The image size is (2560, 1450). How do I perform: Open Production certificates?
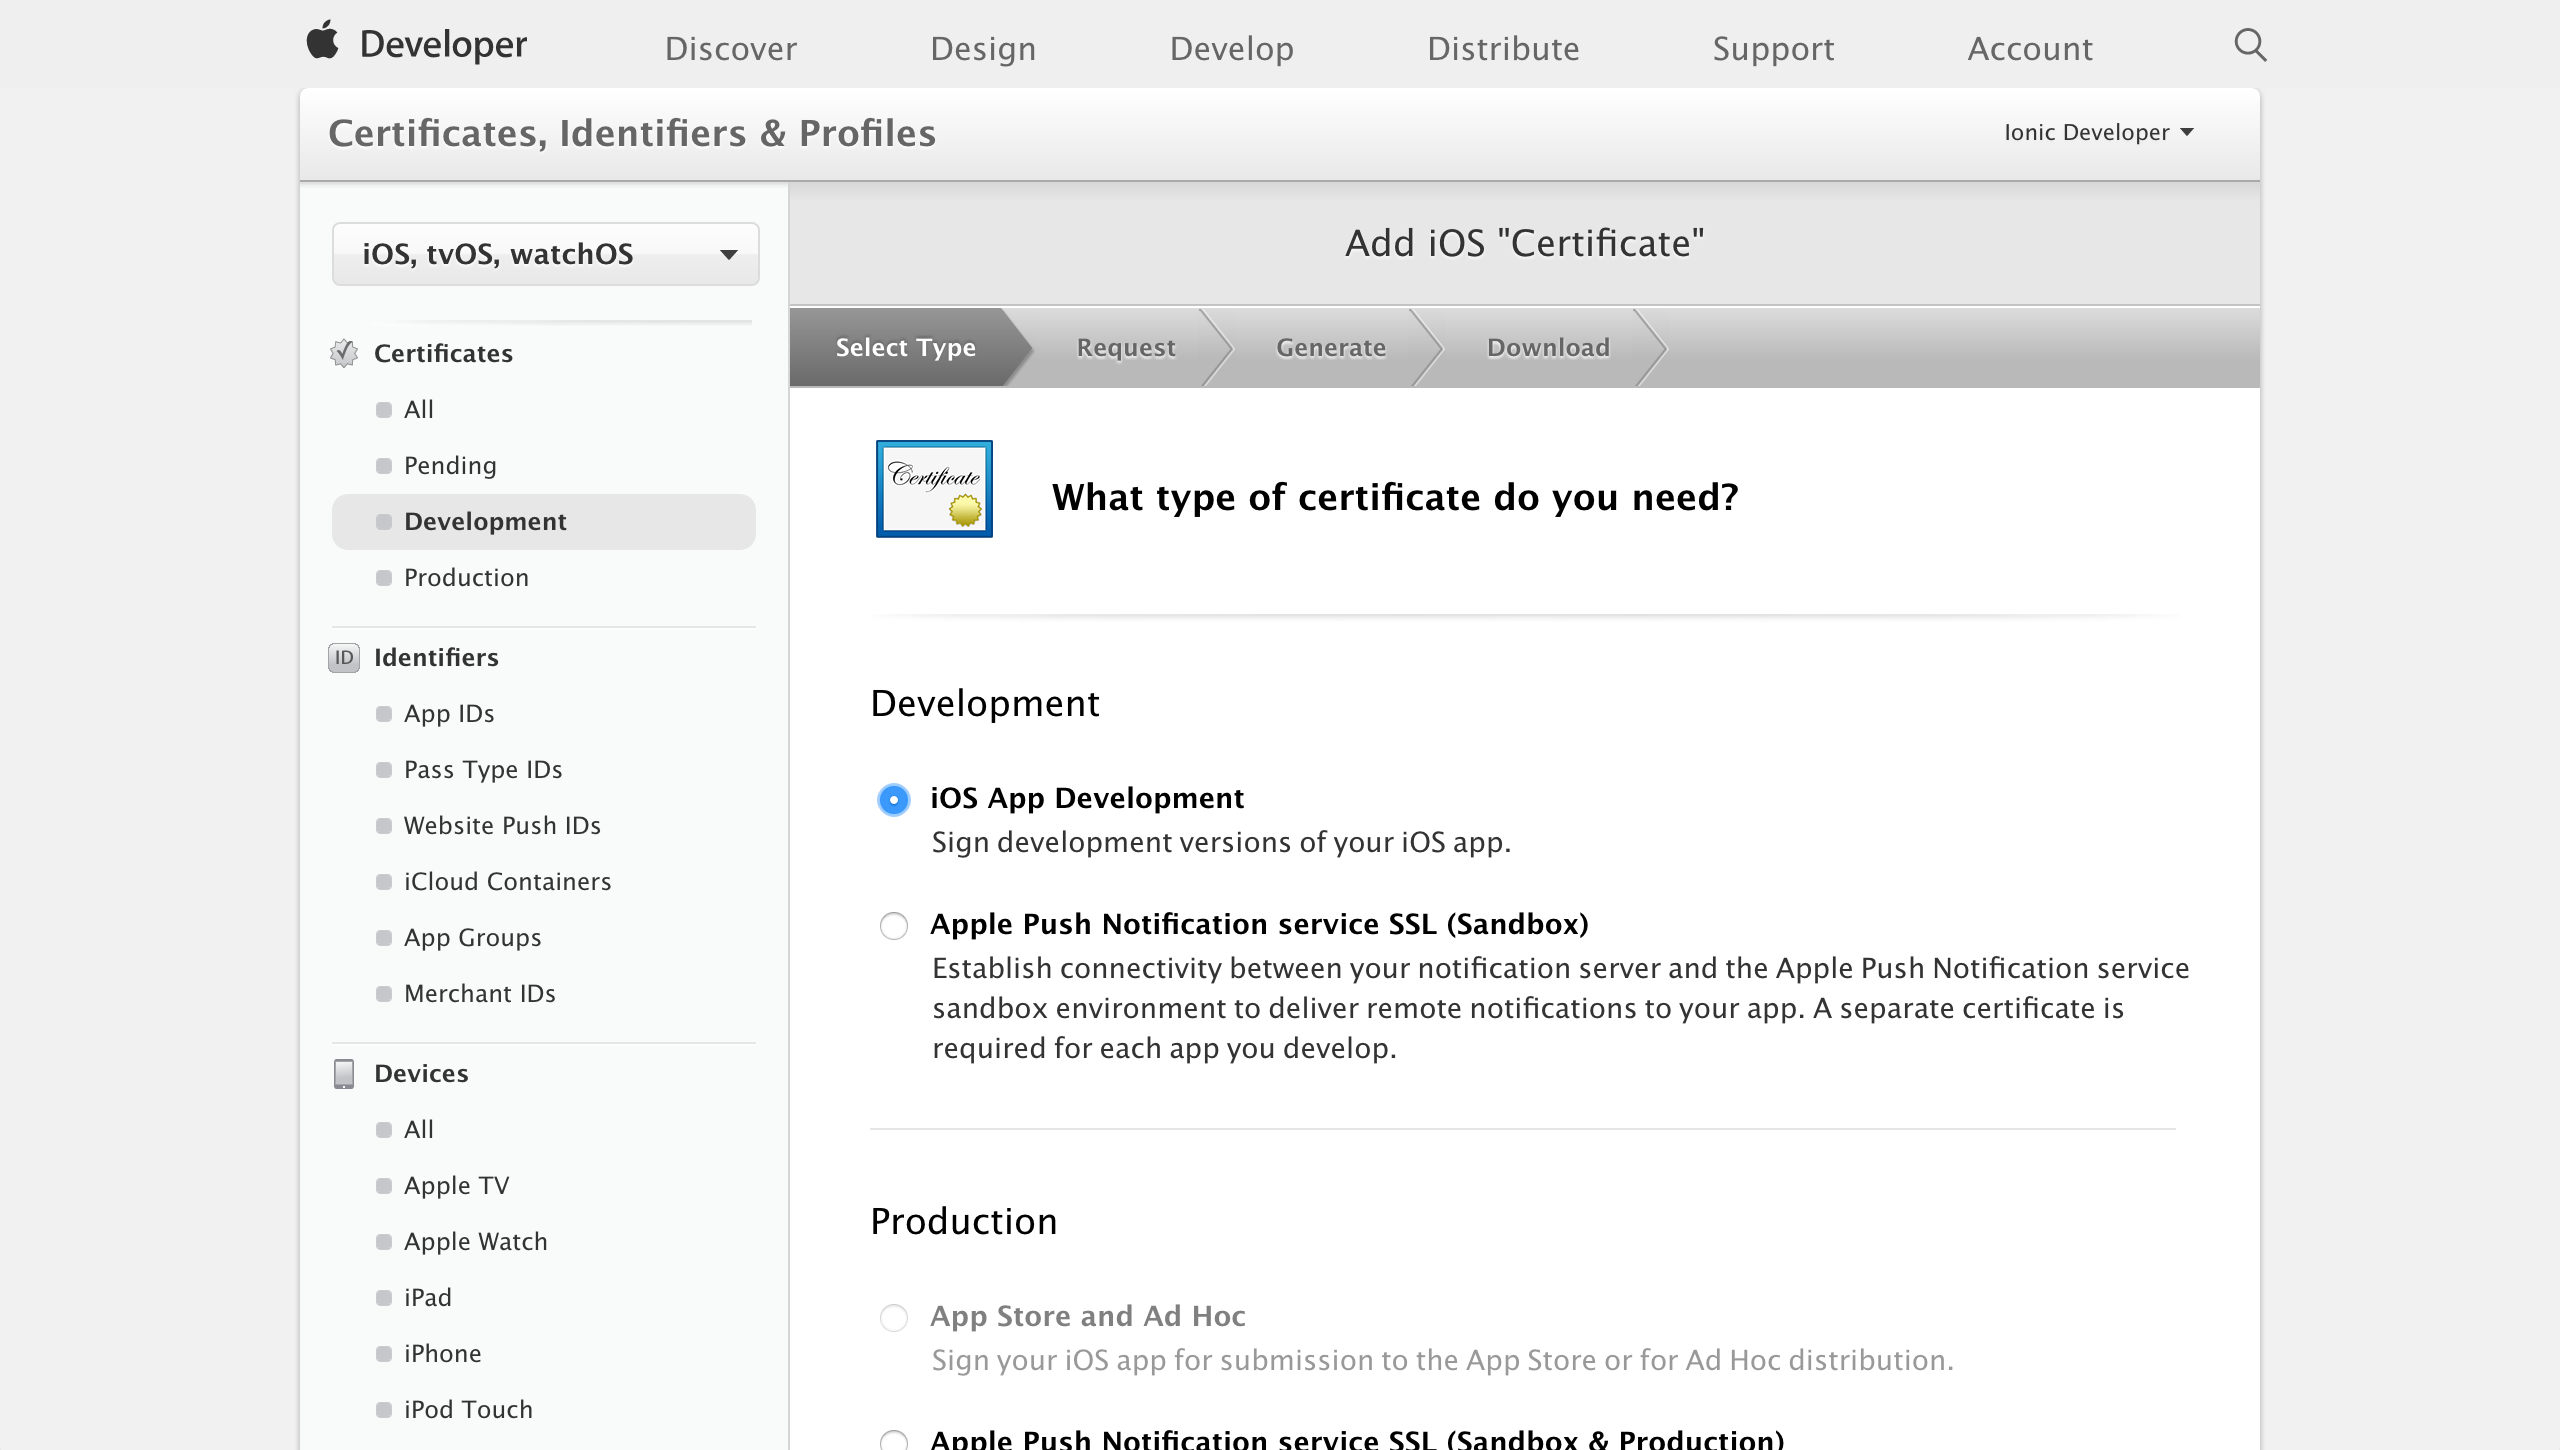[x=465, y=577]
